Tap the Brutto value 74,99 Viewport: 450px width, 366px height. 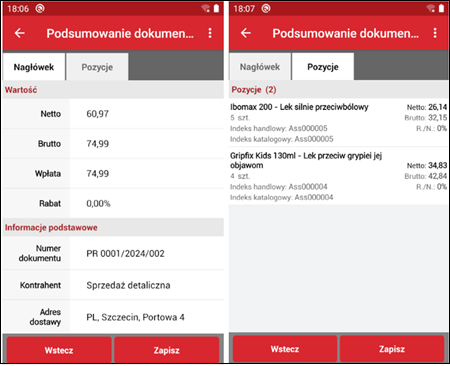98,144
